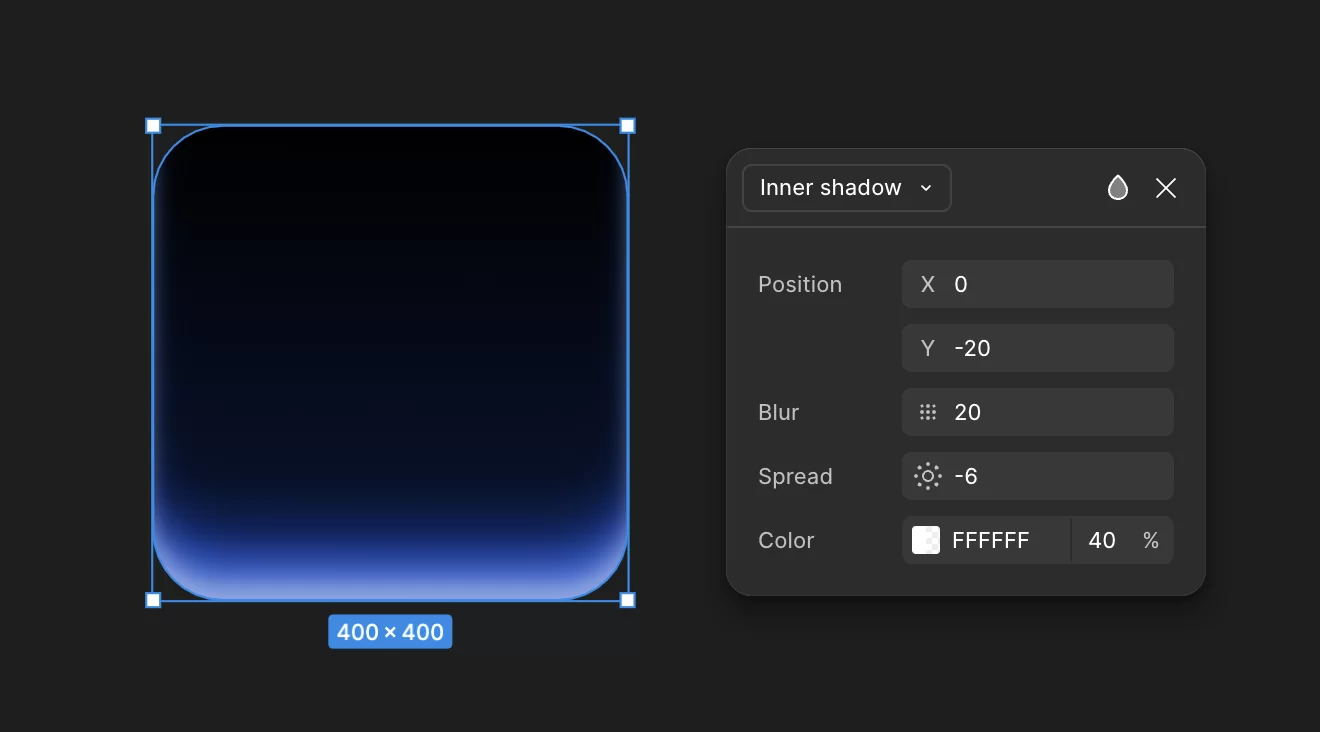Click the bottom-left selection handle

[153, 600]
